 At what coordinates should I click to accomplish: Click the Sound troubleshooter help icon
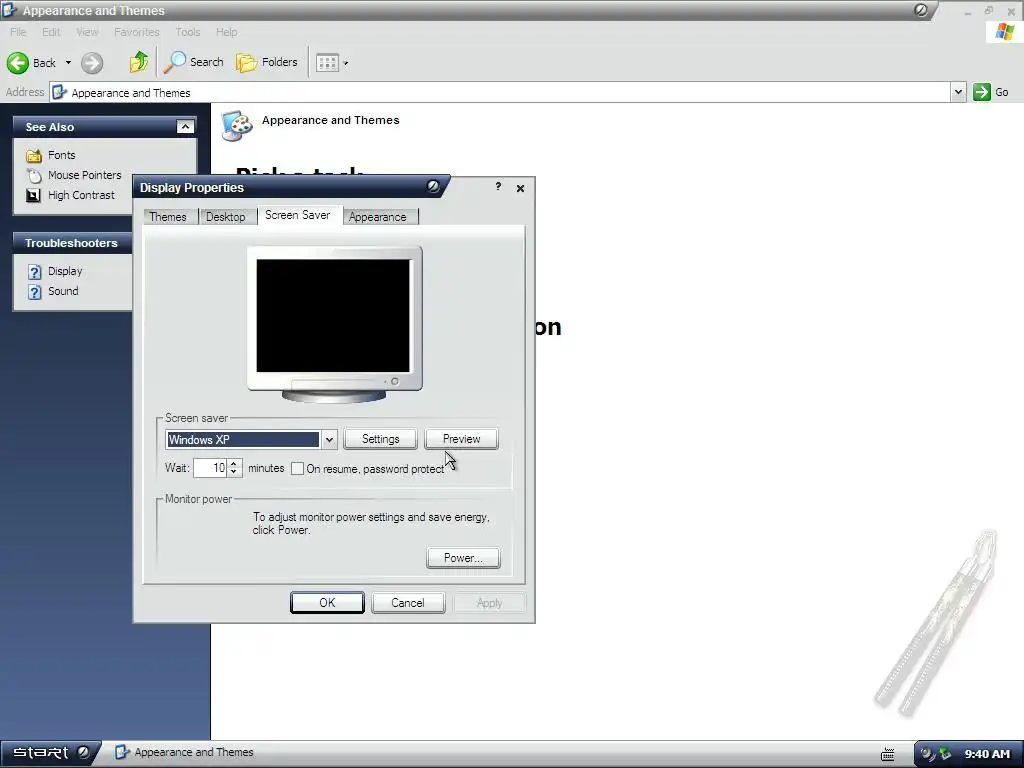point(35,292)
